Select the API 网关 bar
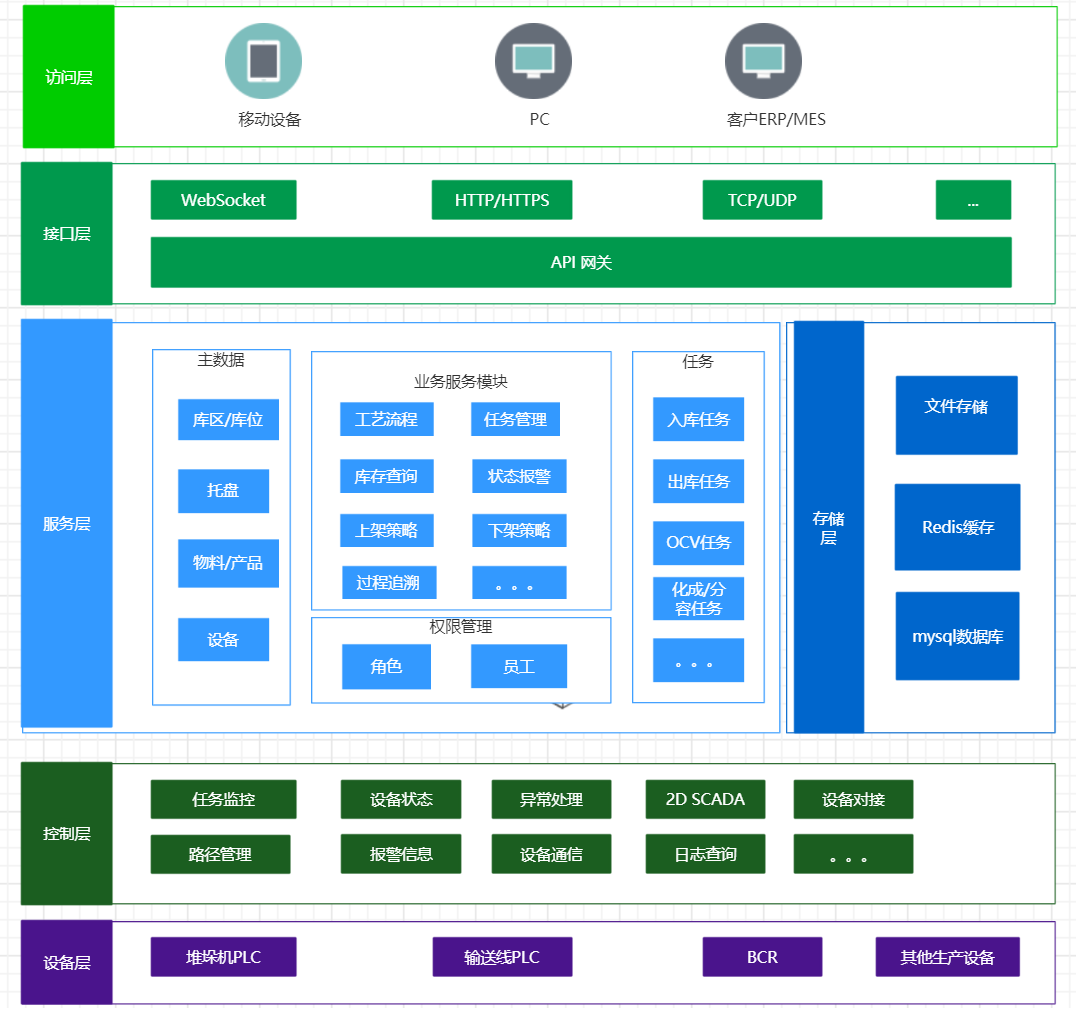 581,262
